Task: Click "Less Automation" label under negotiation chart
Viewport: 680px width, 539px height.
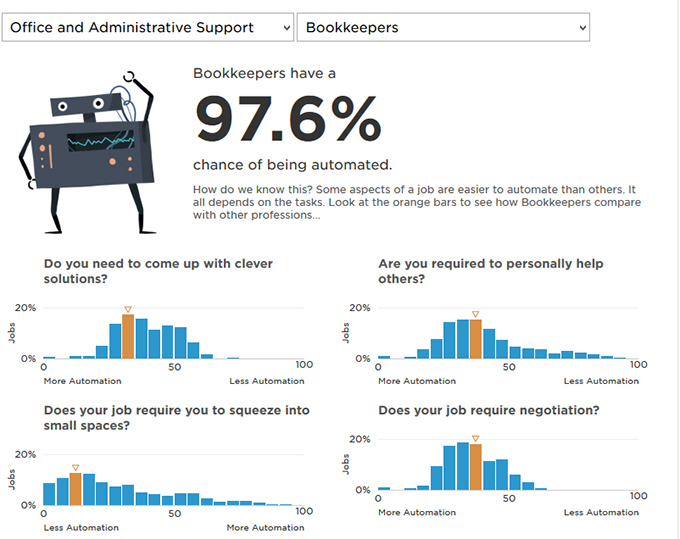Action: (600, 513)
